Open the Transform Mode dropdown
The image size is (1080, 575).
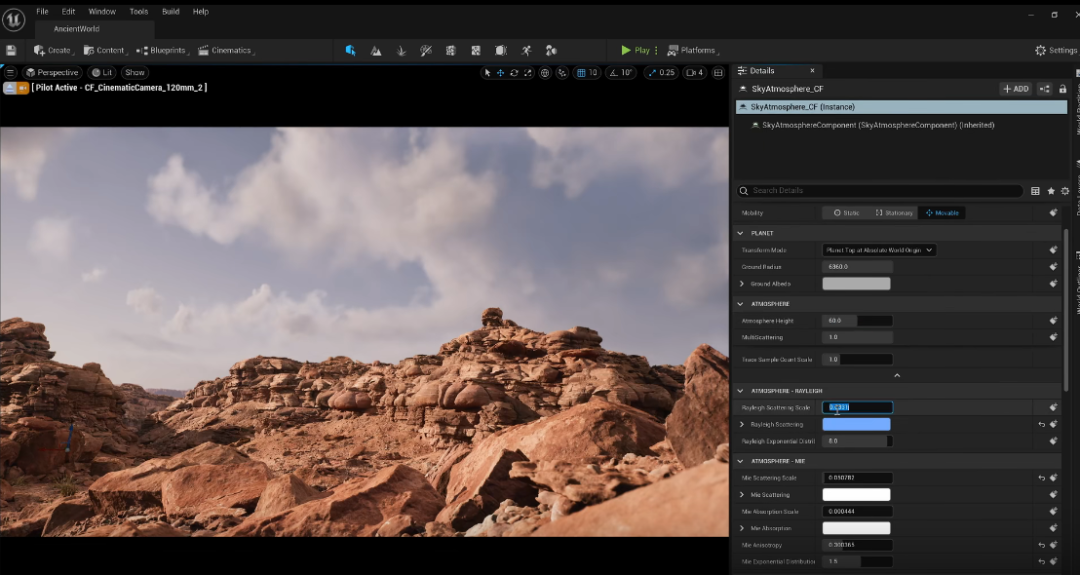click(879, 250)
